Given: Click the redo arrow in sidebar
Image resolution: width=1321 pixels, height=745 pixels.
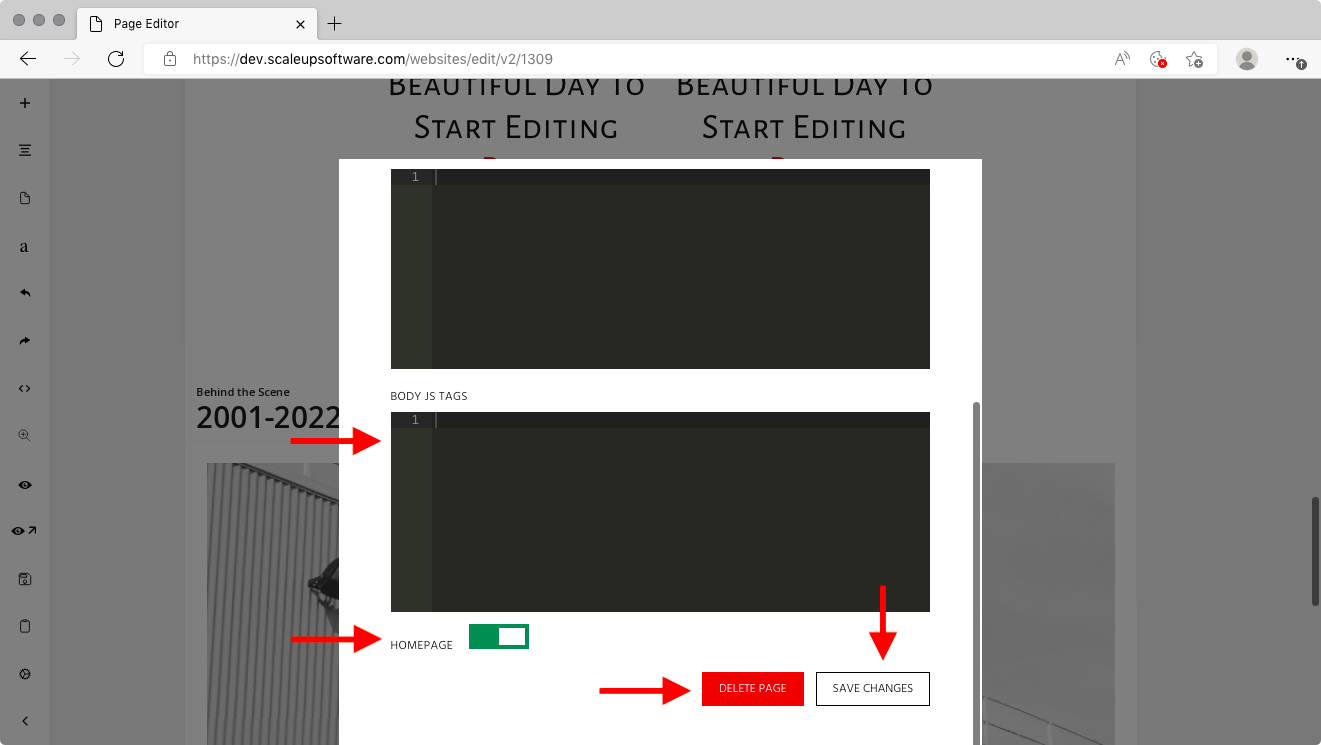Looking at the screenshot, I should 25,341.
